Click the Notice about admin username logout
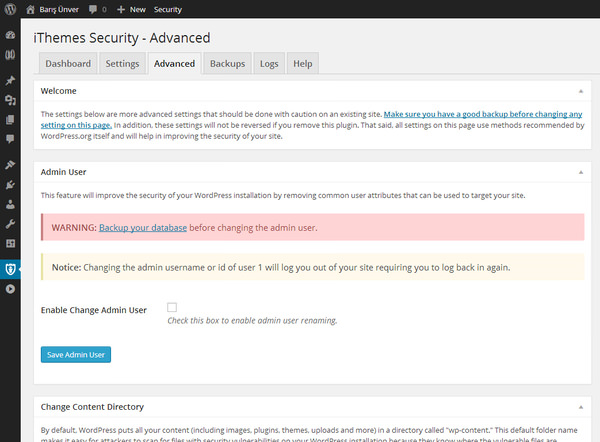Viewport: 600px width, 442px height. tap(313, 267)
